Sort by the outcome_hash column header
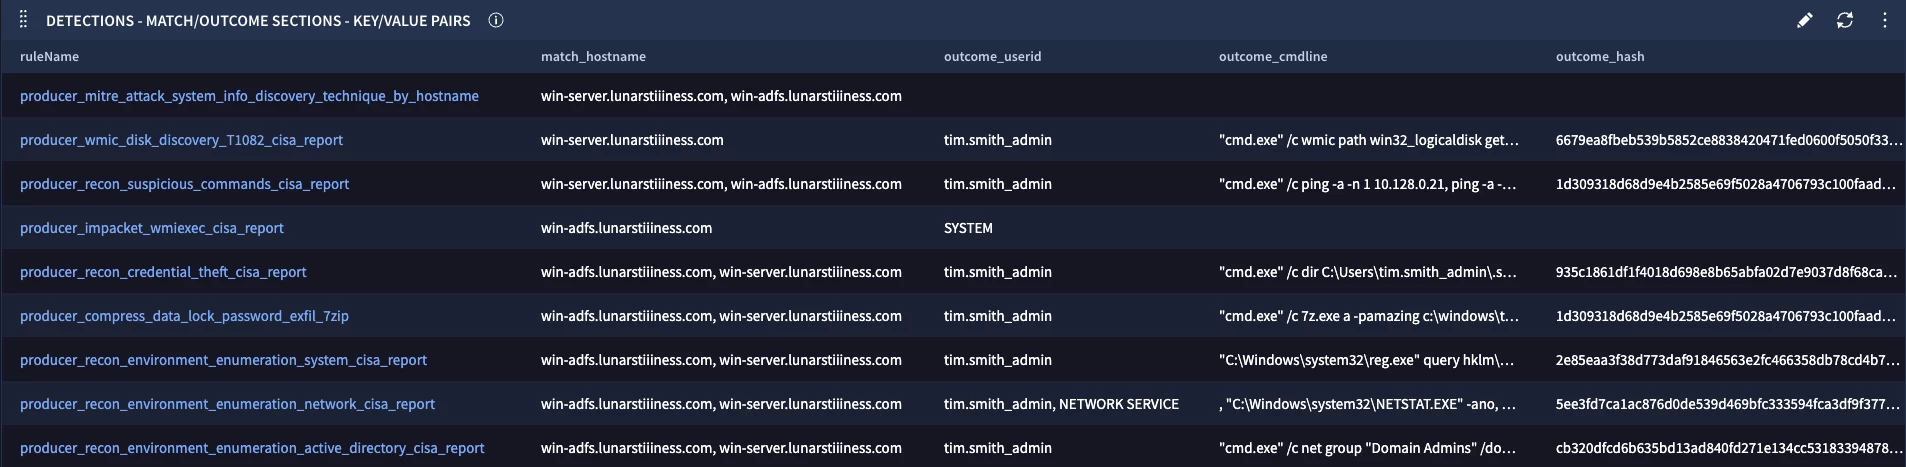1906x467 pixels. 1600,57
